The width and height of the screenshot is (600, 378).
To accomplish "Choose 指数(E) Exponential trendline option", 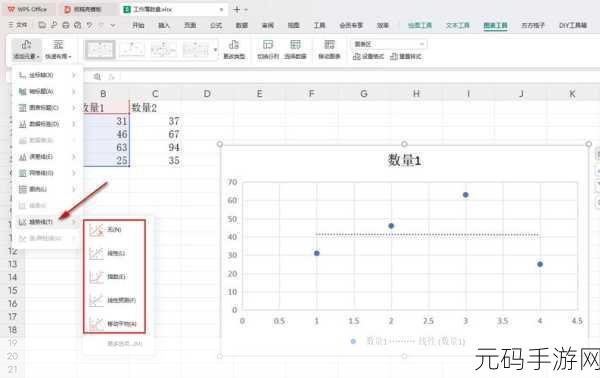I will tap(114, 277).
